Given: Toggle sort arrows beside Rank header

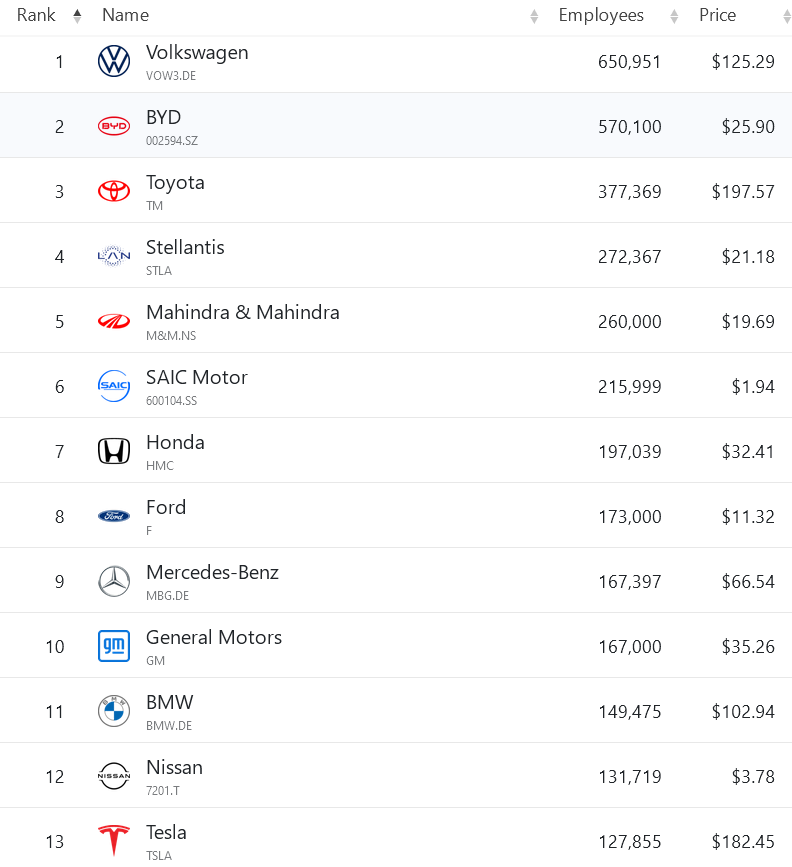Looking at the screenshot, I should pyautogui.click(x=77, y=16).
